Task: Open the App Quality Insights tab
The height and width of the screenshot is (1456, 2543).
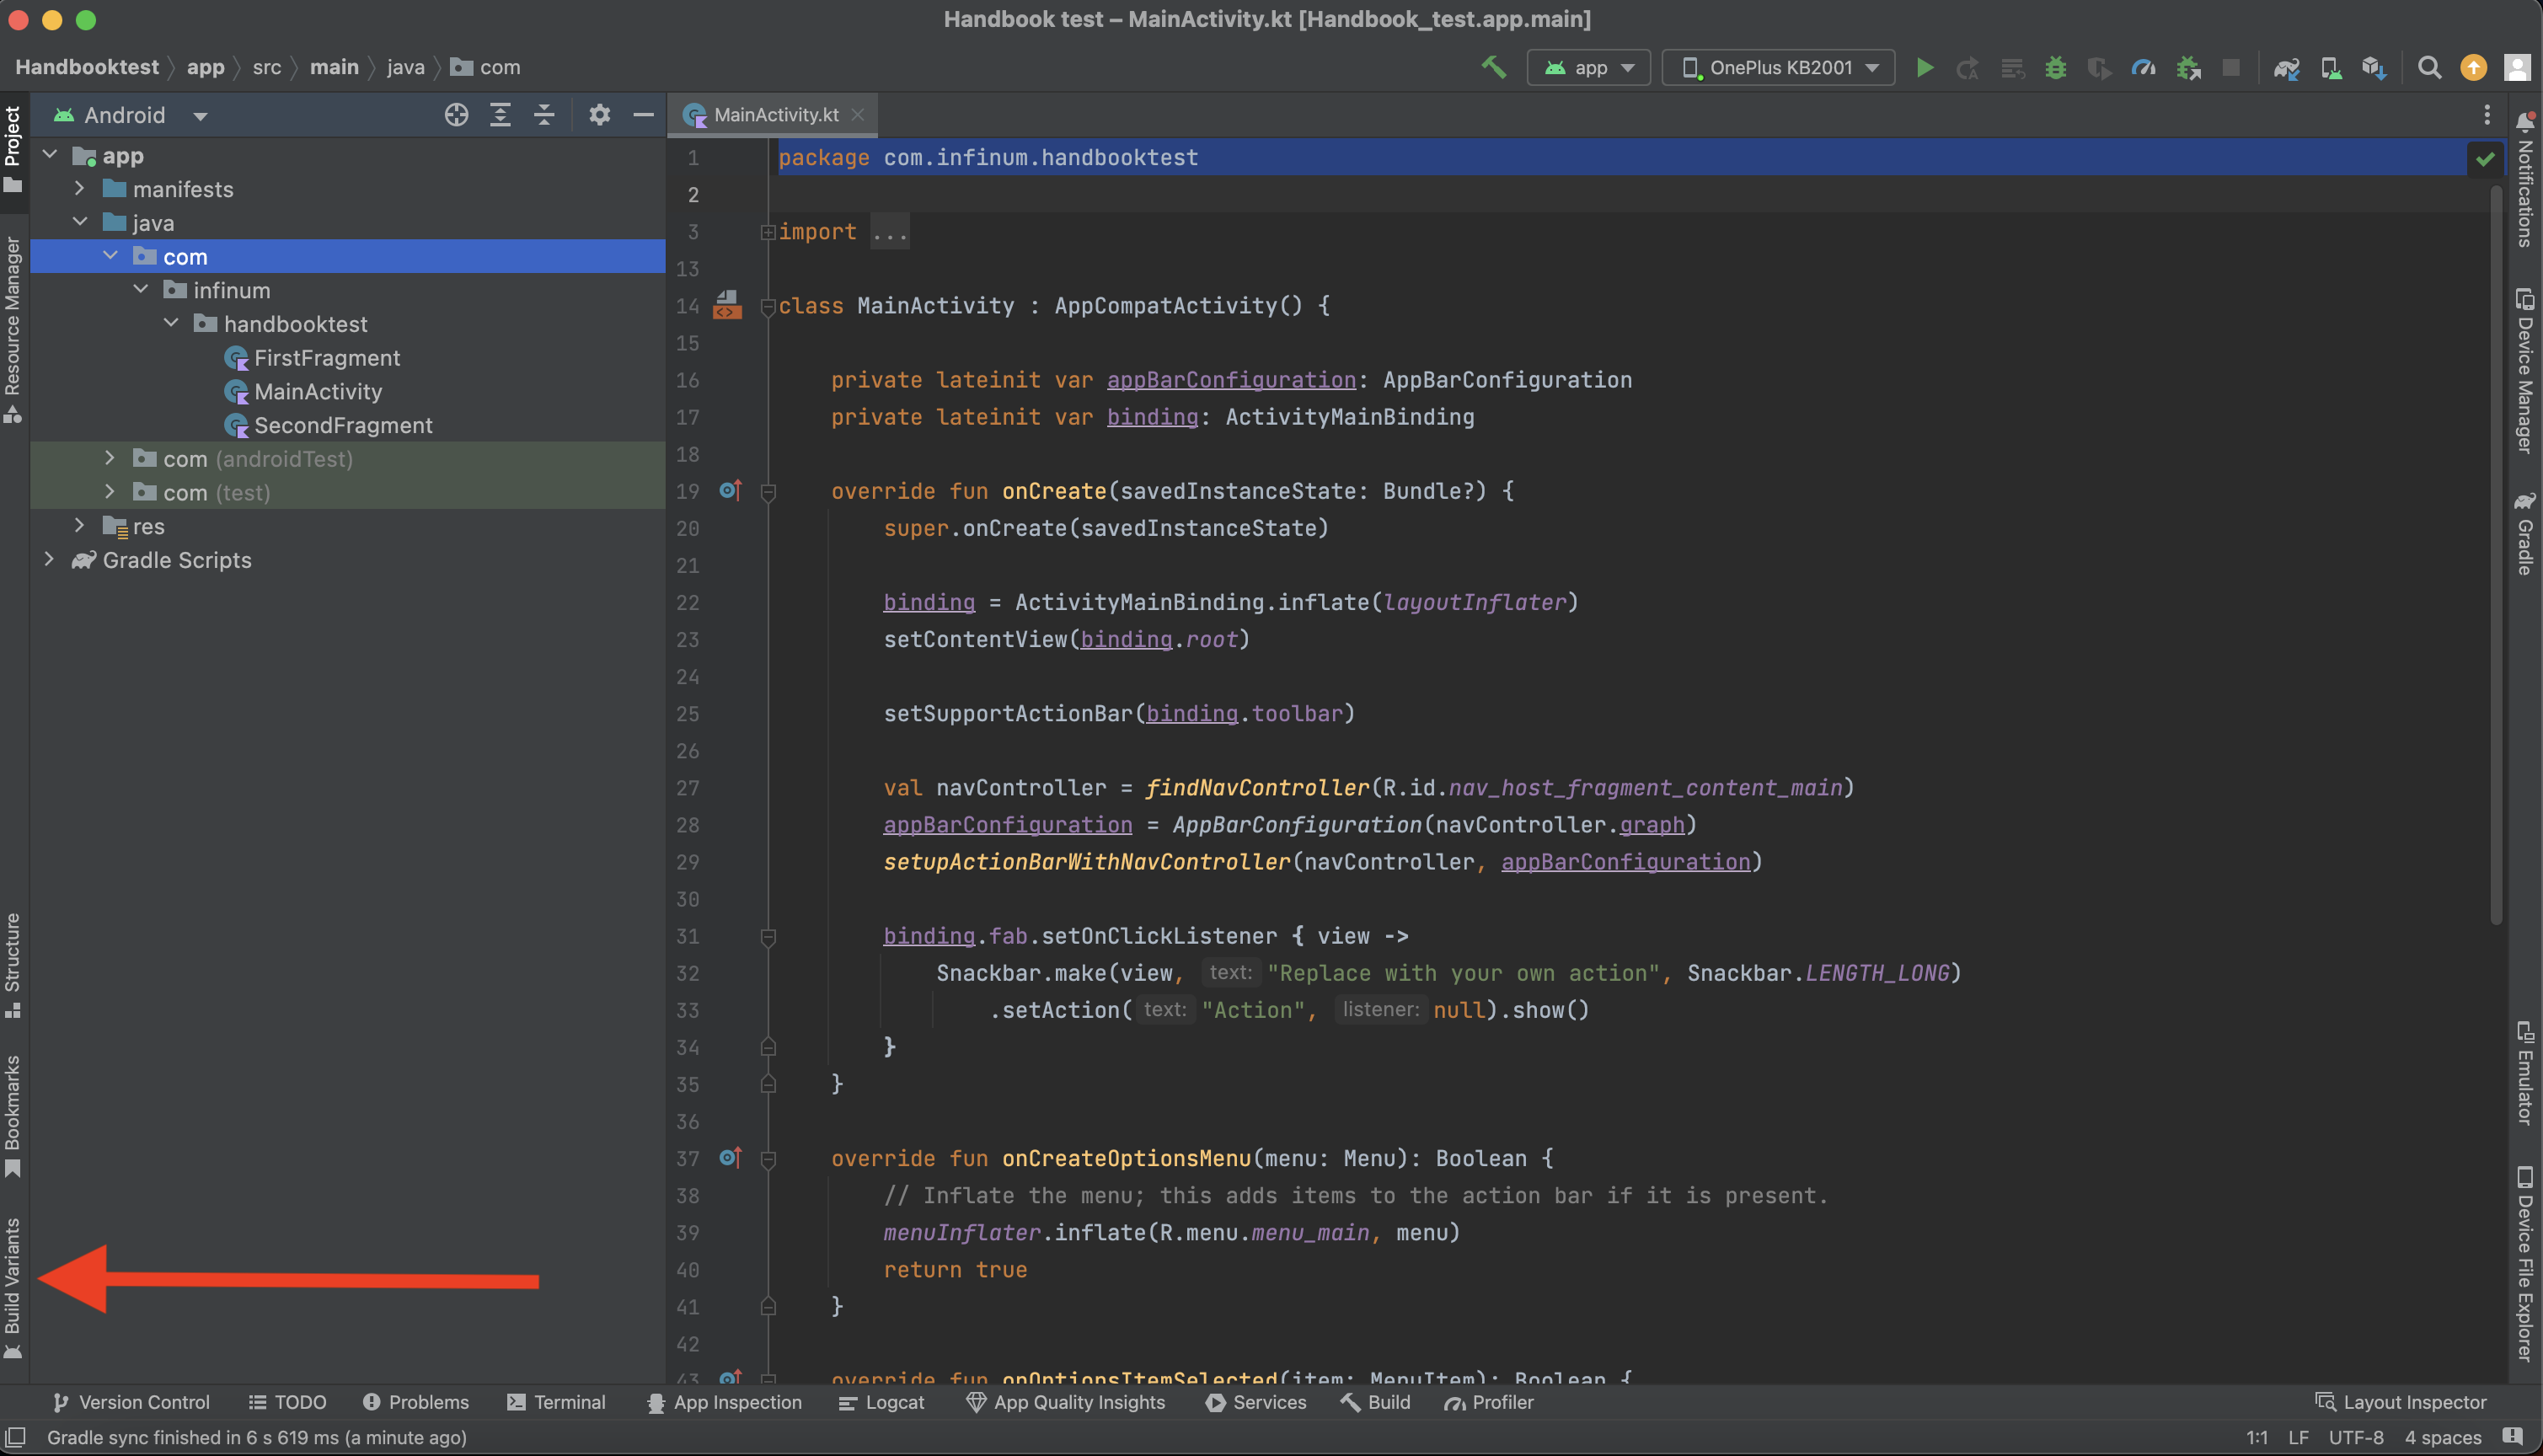Action: [1066, 1402]
